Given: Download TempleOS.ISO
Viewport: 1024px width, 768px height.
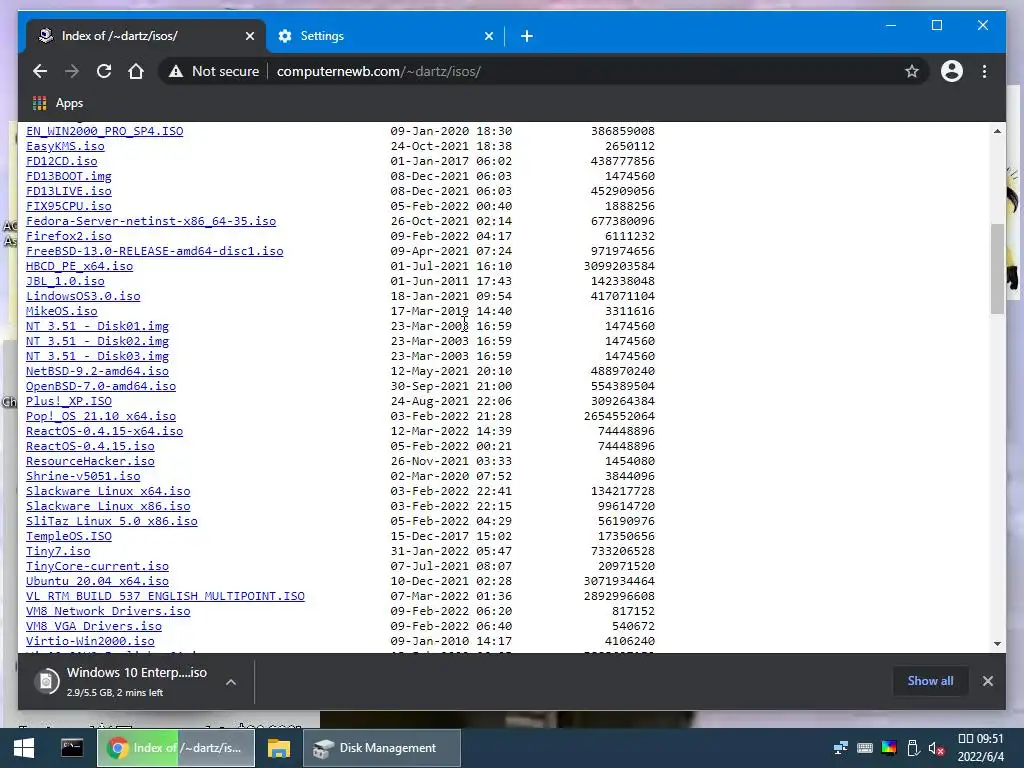Looking at the screenshot, I should [69, 537].
